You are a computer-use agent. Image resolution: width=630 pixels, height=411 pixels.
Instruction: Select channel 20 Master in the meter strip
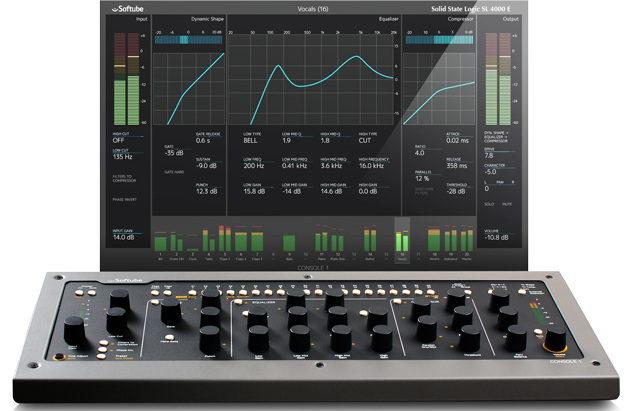coord(467,243)
